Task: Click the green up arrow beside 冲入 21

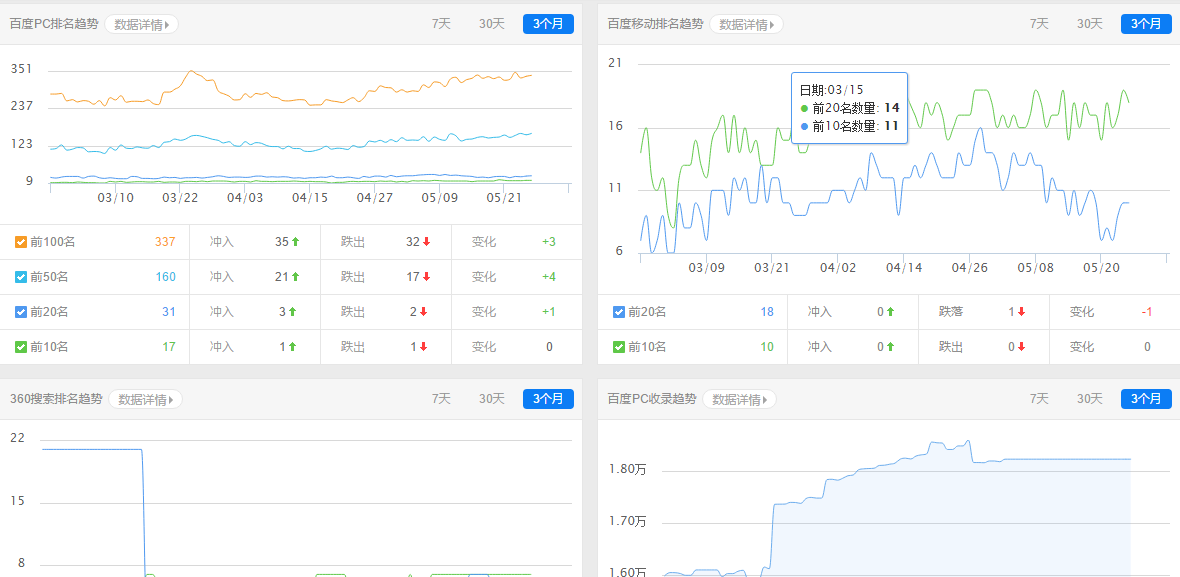Action: (x=295, y=277)
